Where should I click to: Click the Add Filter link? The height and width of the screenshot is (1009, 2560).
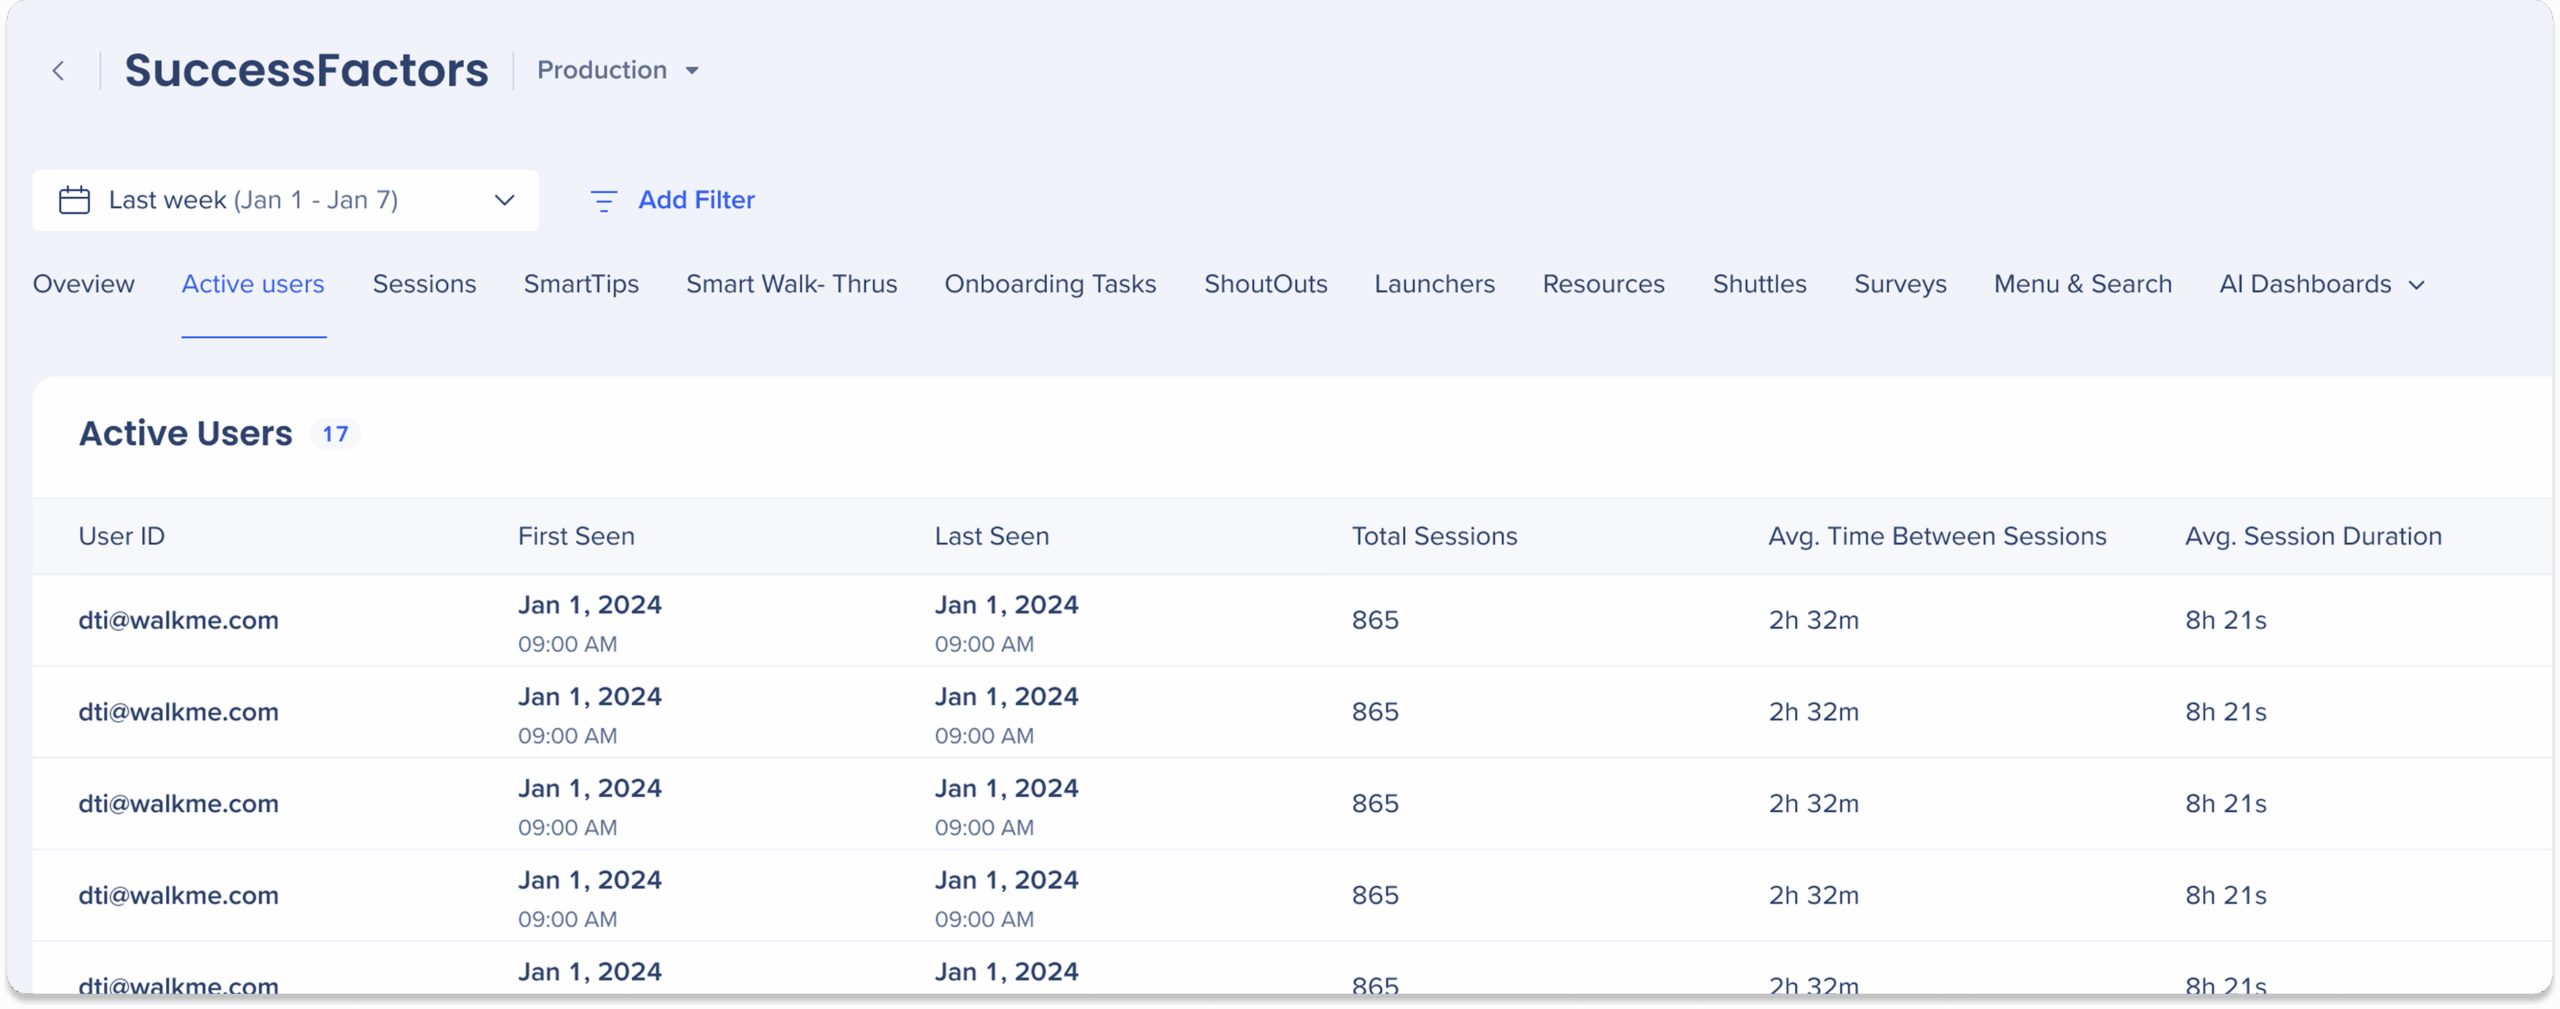pyautogui.click(x=696, y=200)
